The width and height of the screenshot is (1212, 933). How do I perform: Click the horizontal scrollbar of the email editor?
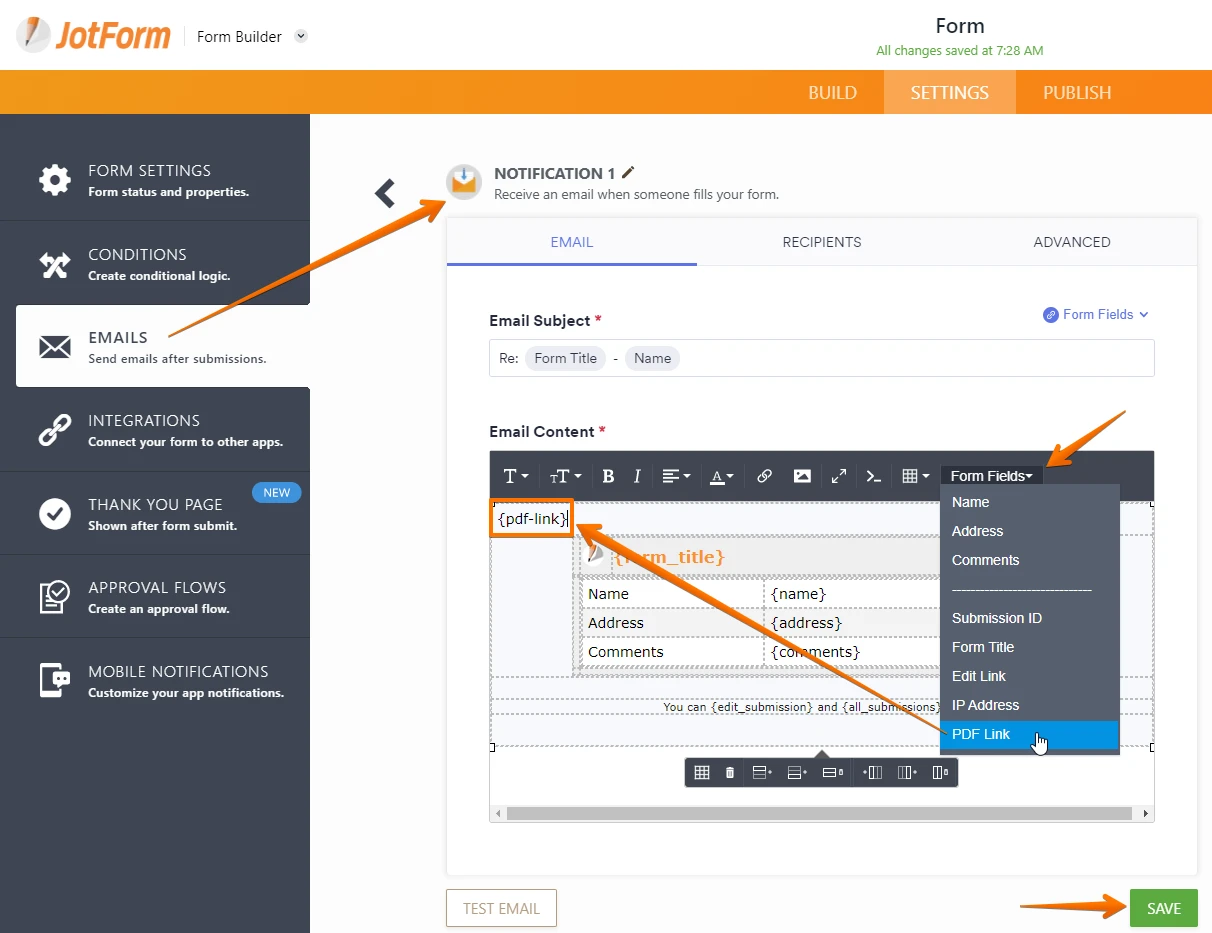click(818, 814)
